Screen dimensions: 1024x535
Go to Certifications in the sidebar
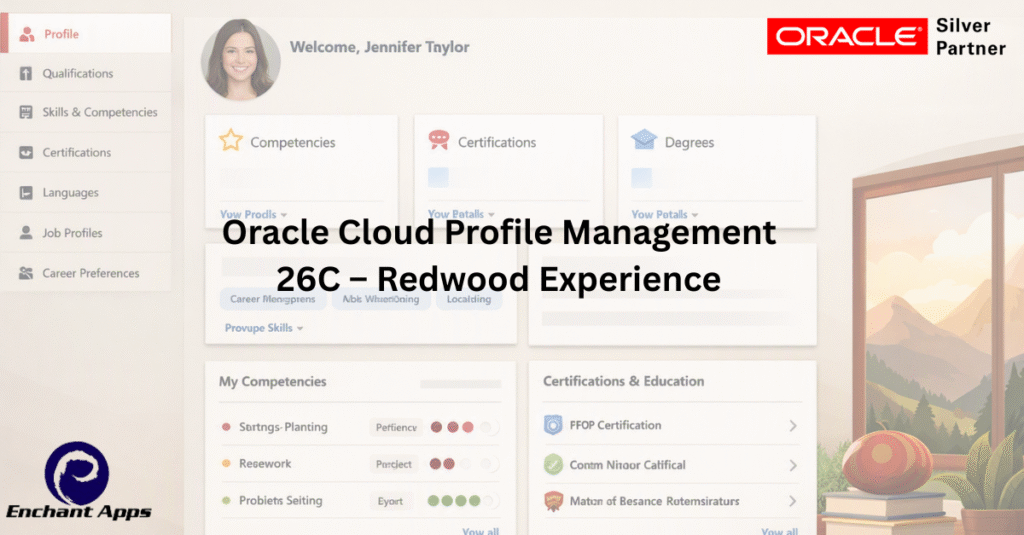[86, 152]
